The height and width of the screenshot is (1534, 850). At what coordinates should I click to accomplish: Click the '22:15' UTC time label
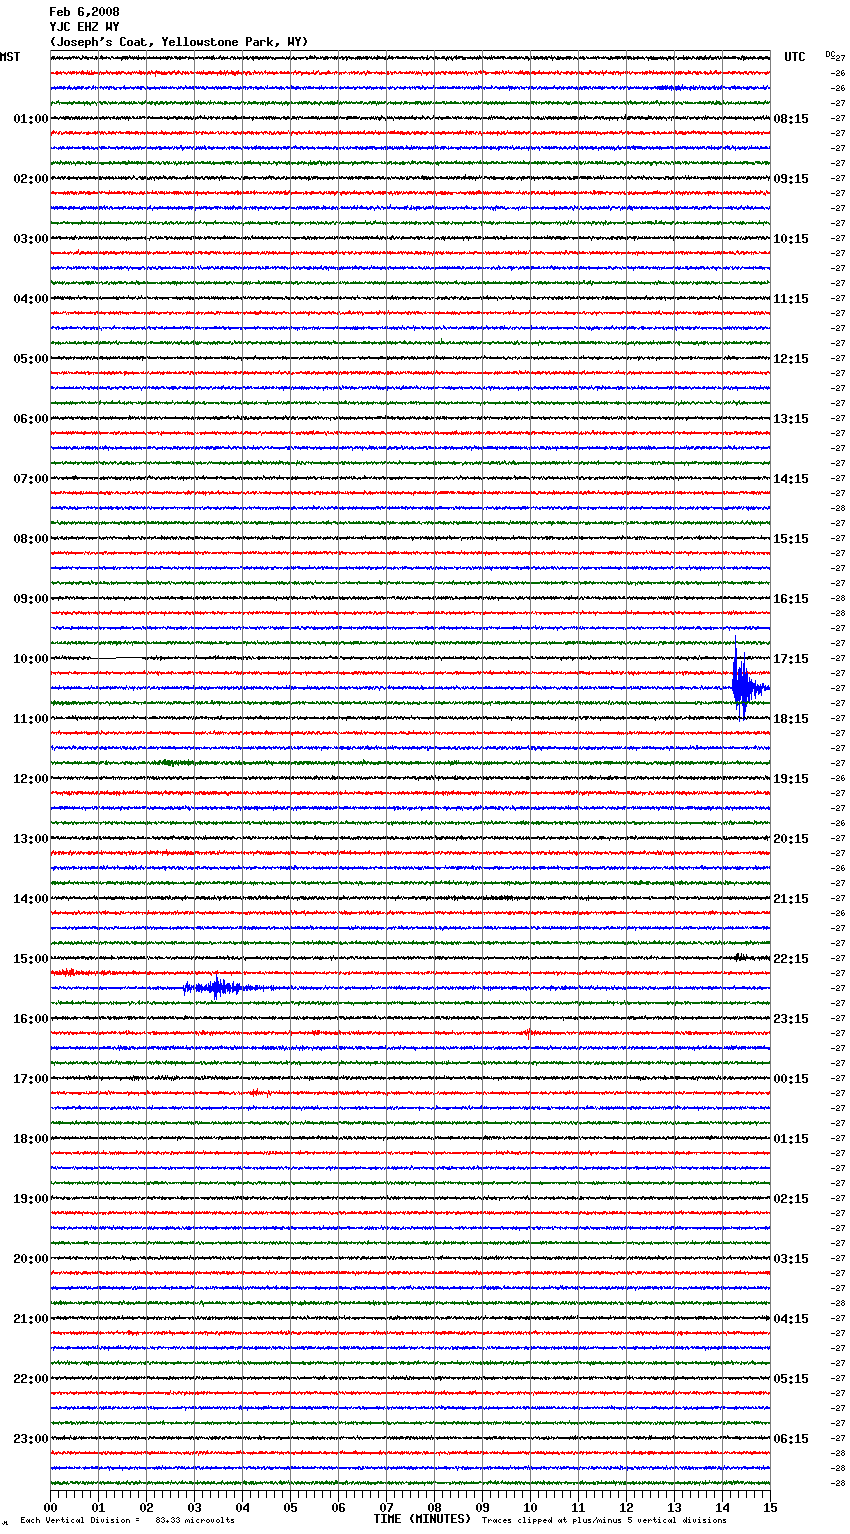pyautogui.click(x=791, y=959)
